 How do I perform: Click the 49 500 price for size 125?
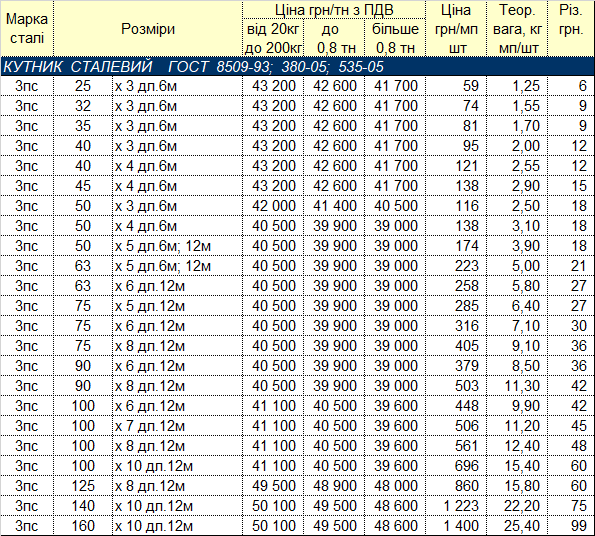(x=273, y=486)
